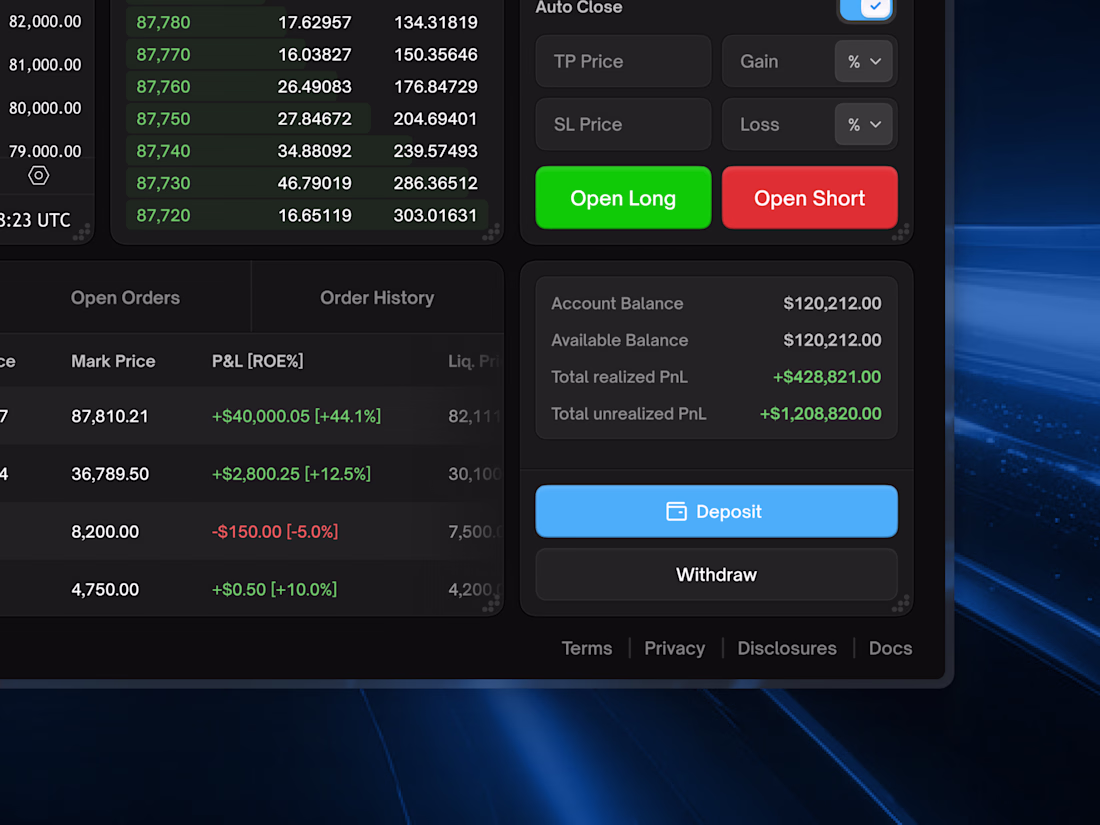Viewport: 1100px width, 825px height.
Task: Click the position with mark price 87,810.21
Action: coord(252,416)
